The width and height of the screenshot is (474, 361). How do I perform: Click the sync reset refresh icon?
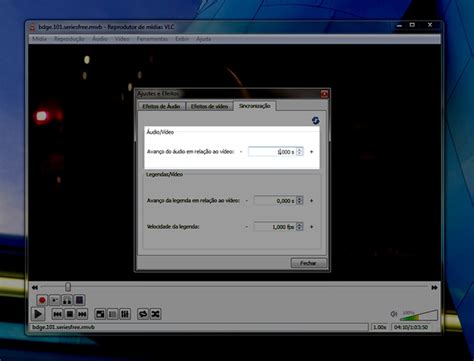coord(315,120)
